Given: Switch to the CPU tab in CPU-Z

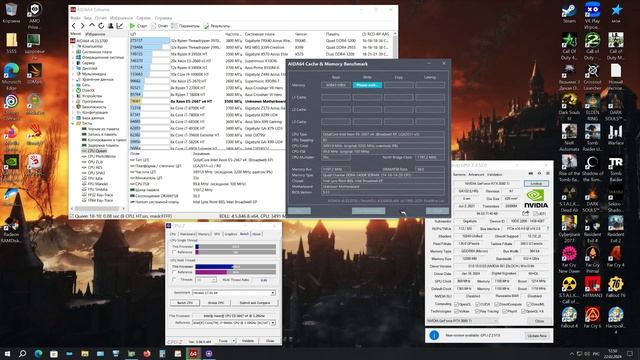Looking at the screenshot, I should (x=173, y=234).
